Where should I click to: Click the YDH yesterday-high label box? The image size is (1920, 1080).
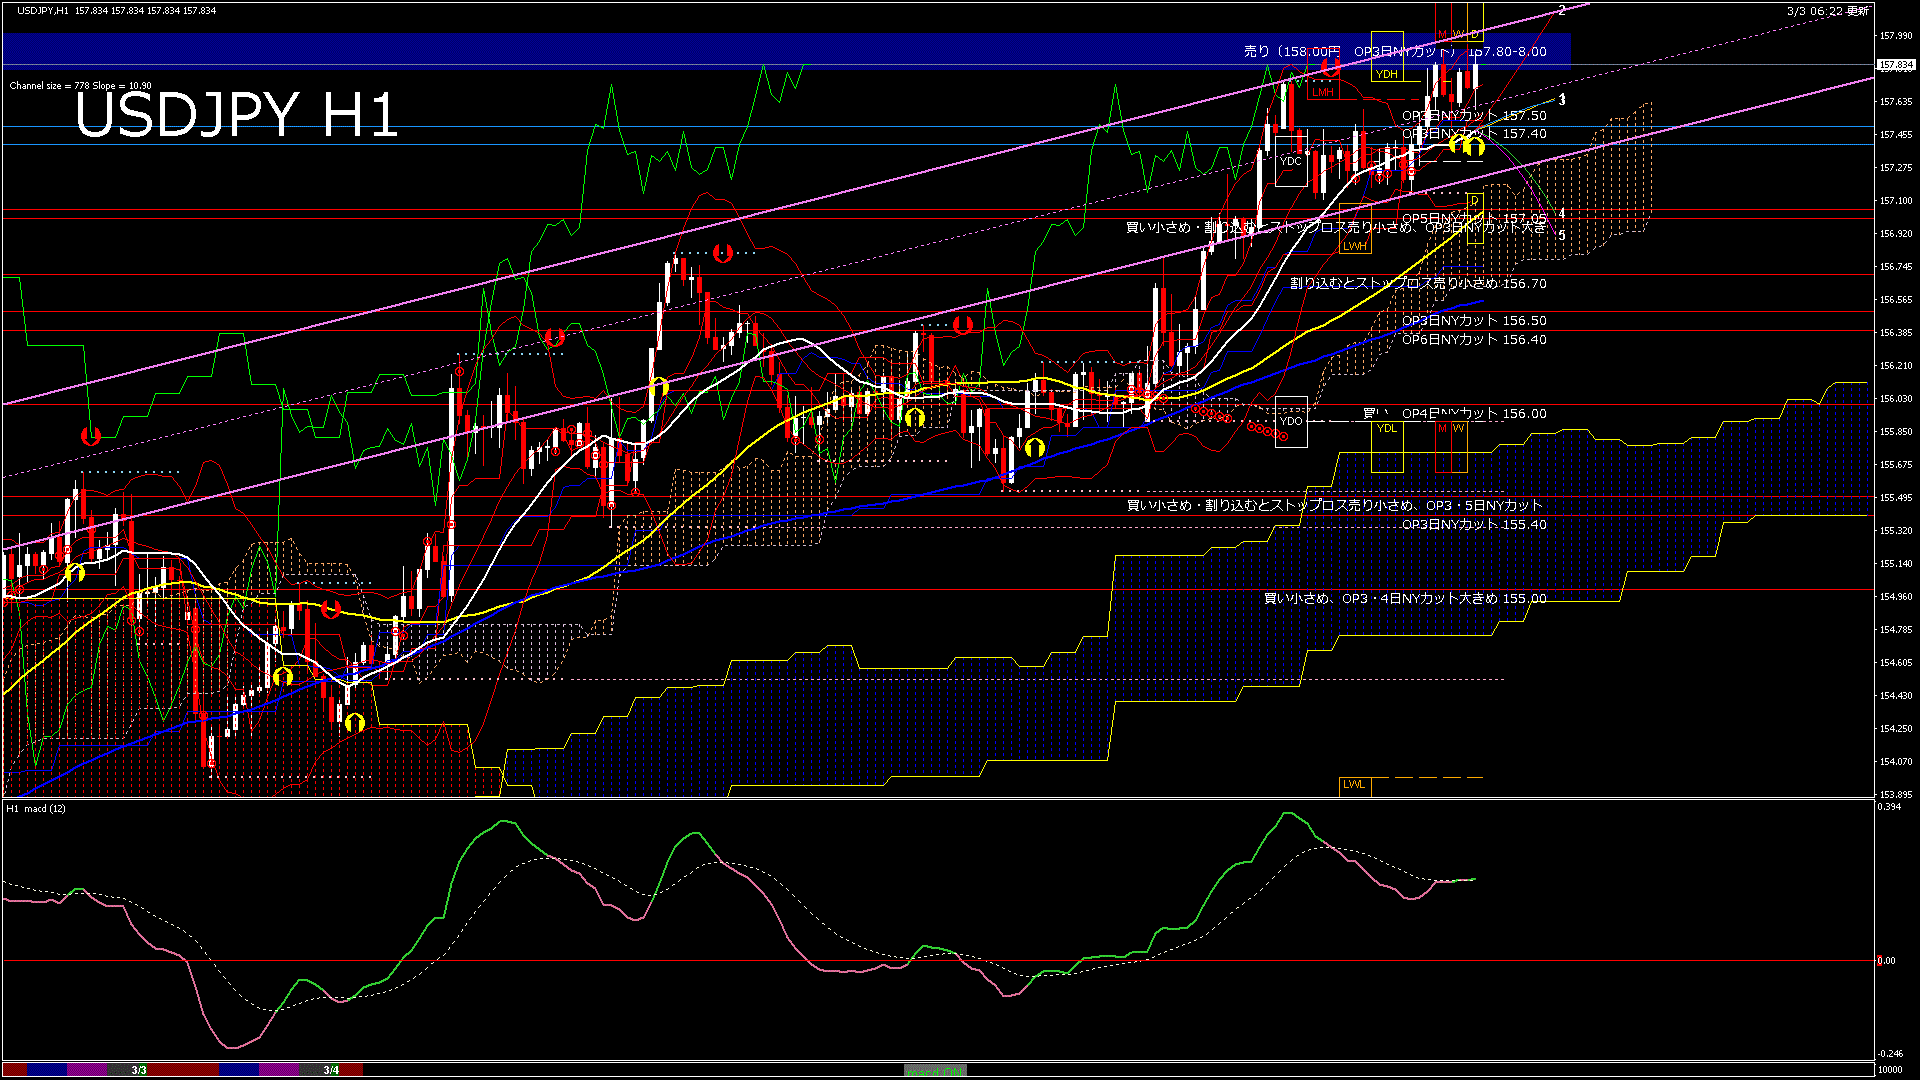[x=1386, y=74]
